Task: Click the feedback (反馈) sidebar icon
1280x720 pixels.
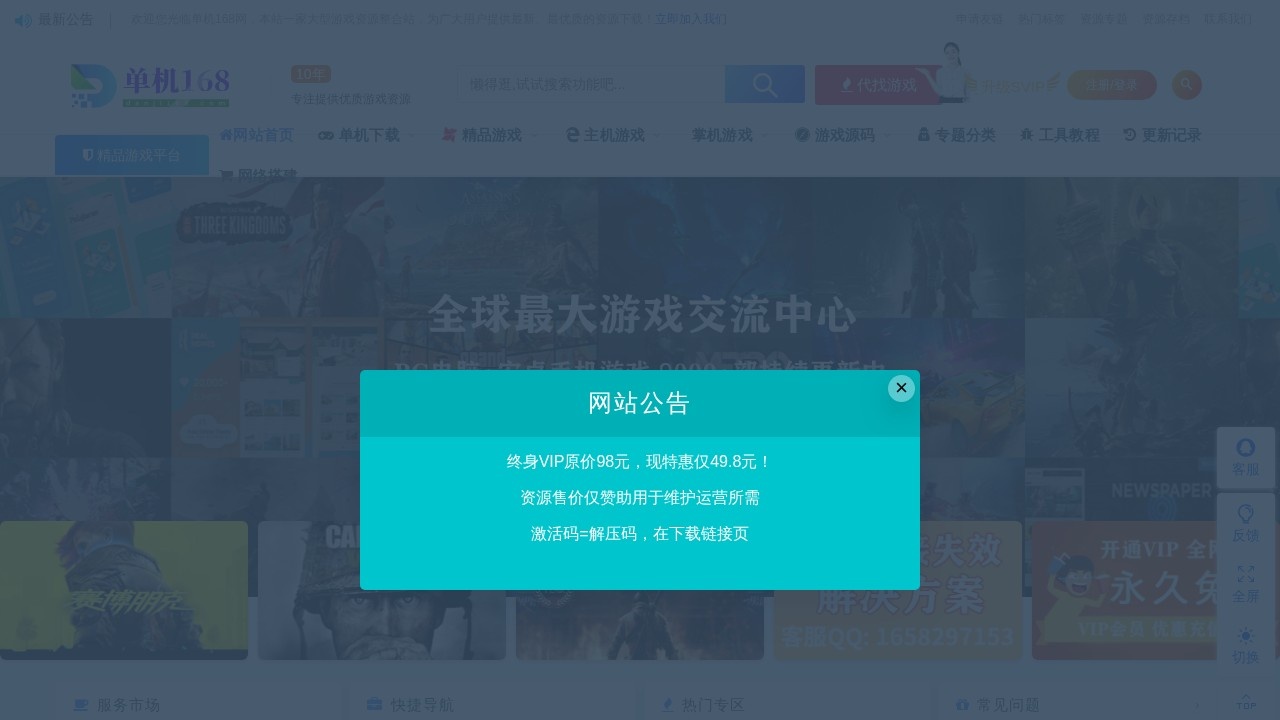Action: [x=1246, y=520]
